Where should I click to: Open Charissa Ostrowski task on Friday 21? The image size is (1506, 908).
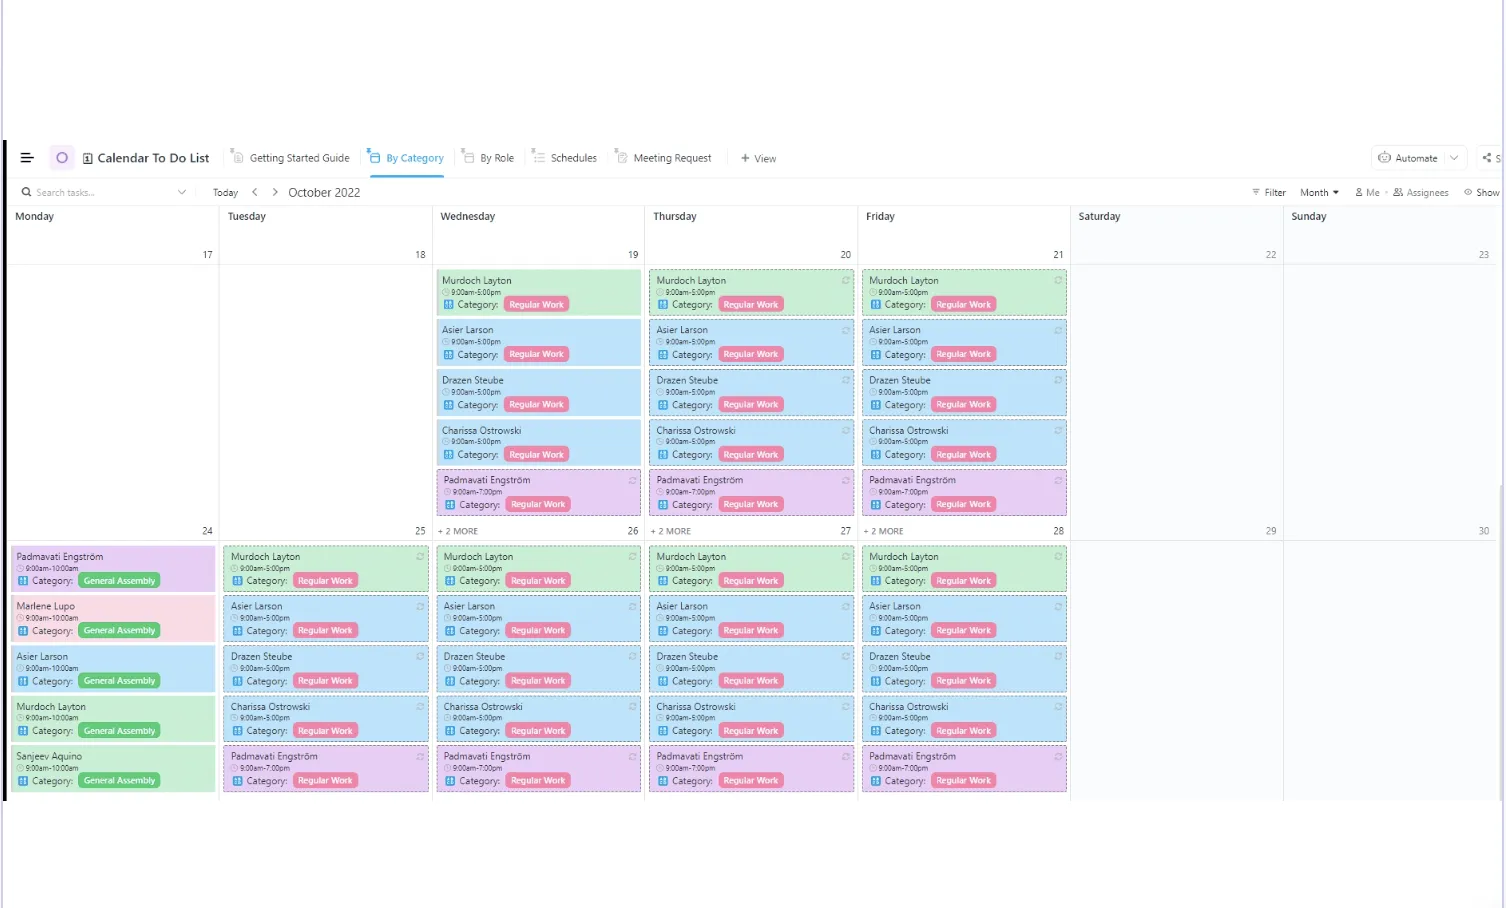tap(964, 443)
